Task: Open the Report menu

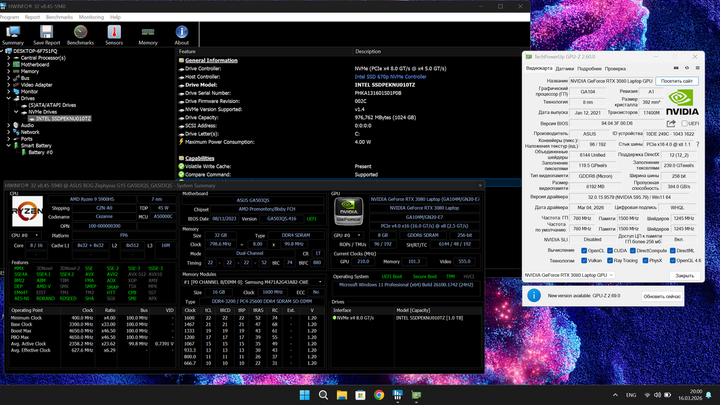Action: 32,17
